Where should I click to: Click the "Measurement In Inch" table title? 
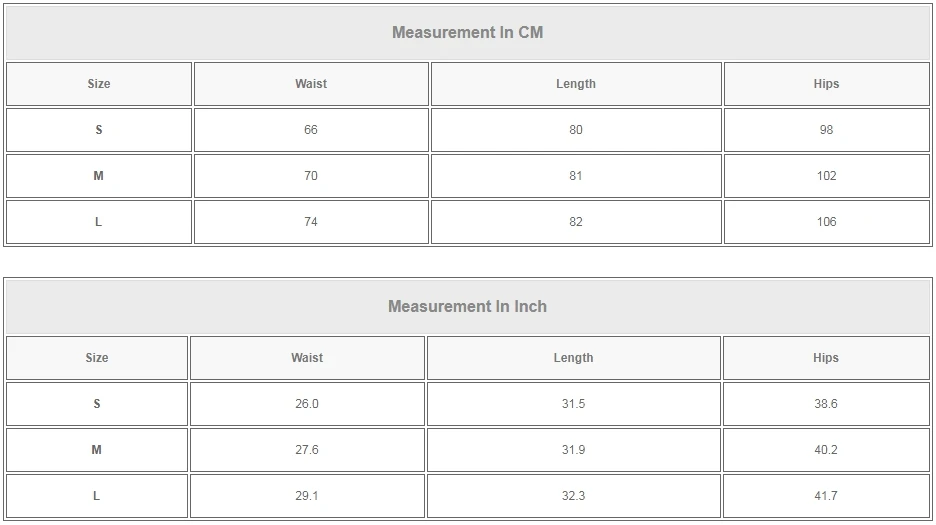coord(467,306)
